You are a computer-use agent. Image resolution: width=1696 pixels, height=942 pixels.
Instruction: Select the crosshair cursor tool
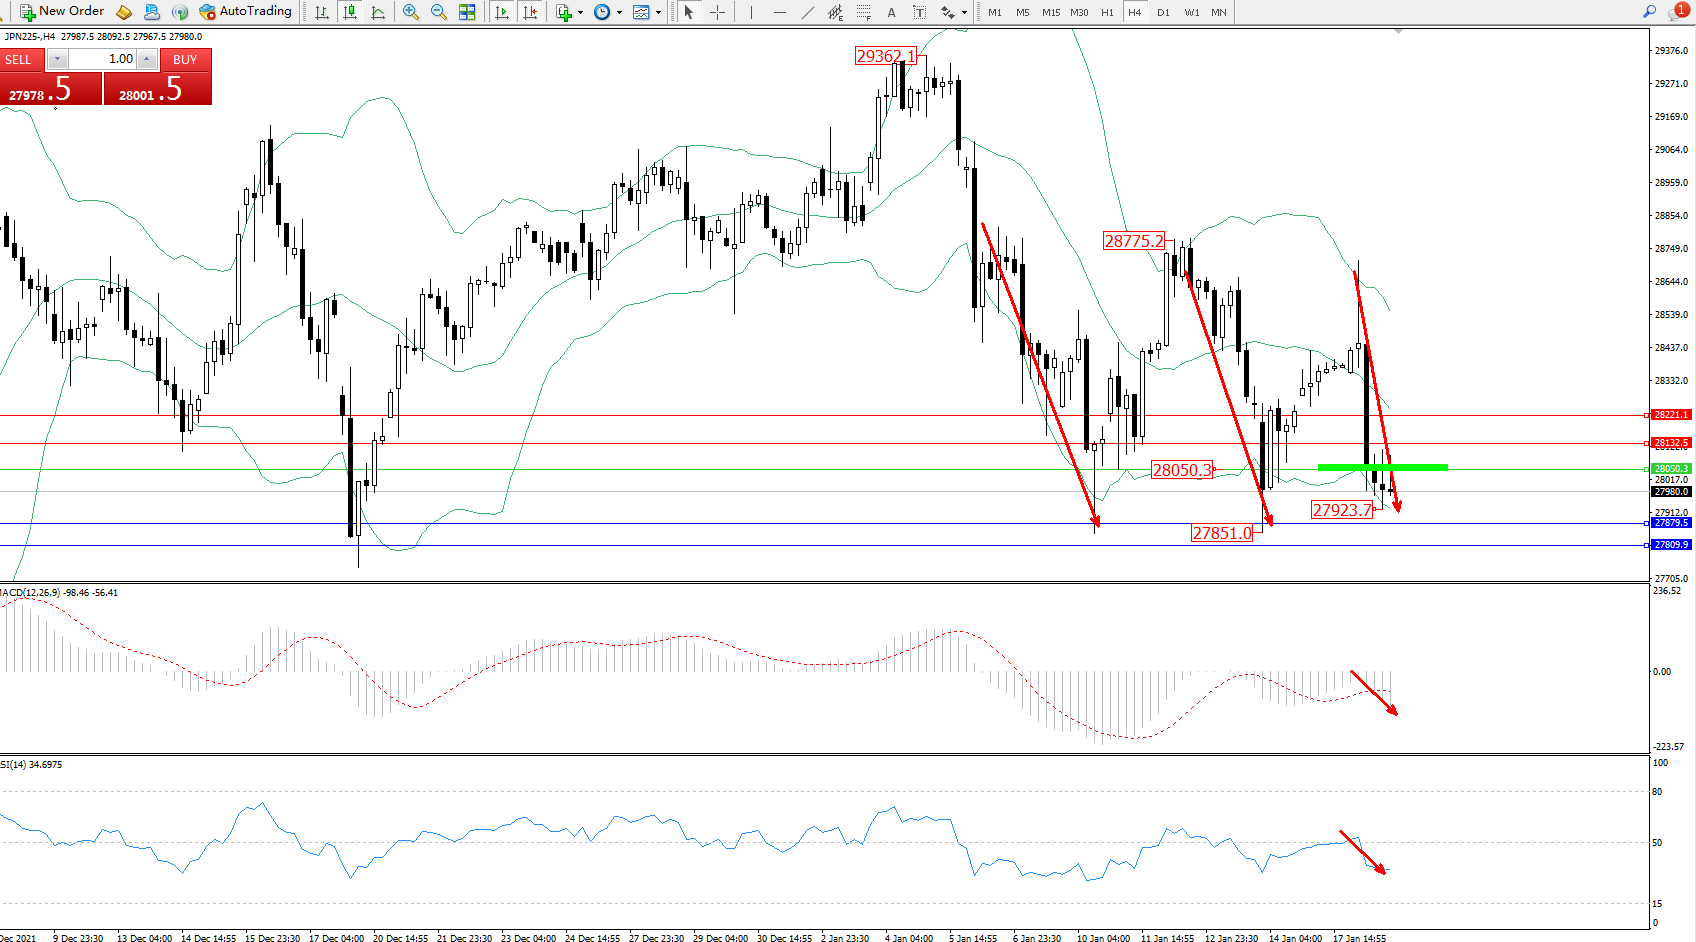tap(717, 12)
